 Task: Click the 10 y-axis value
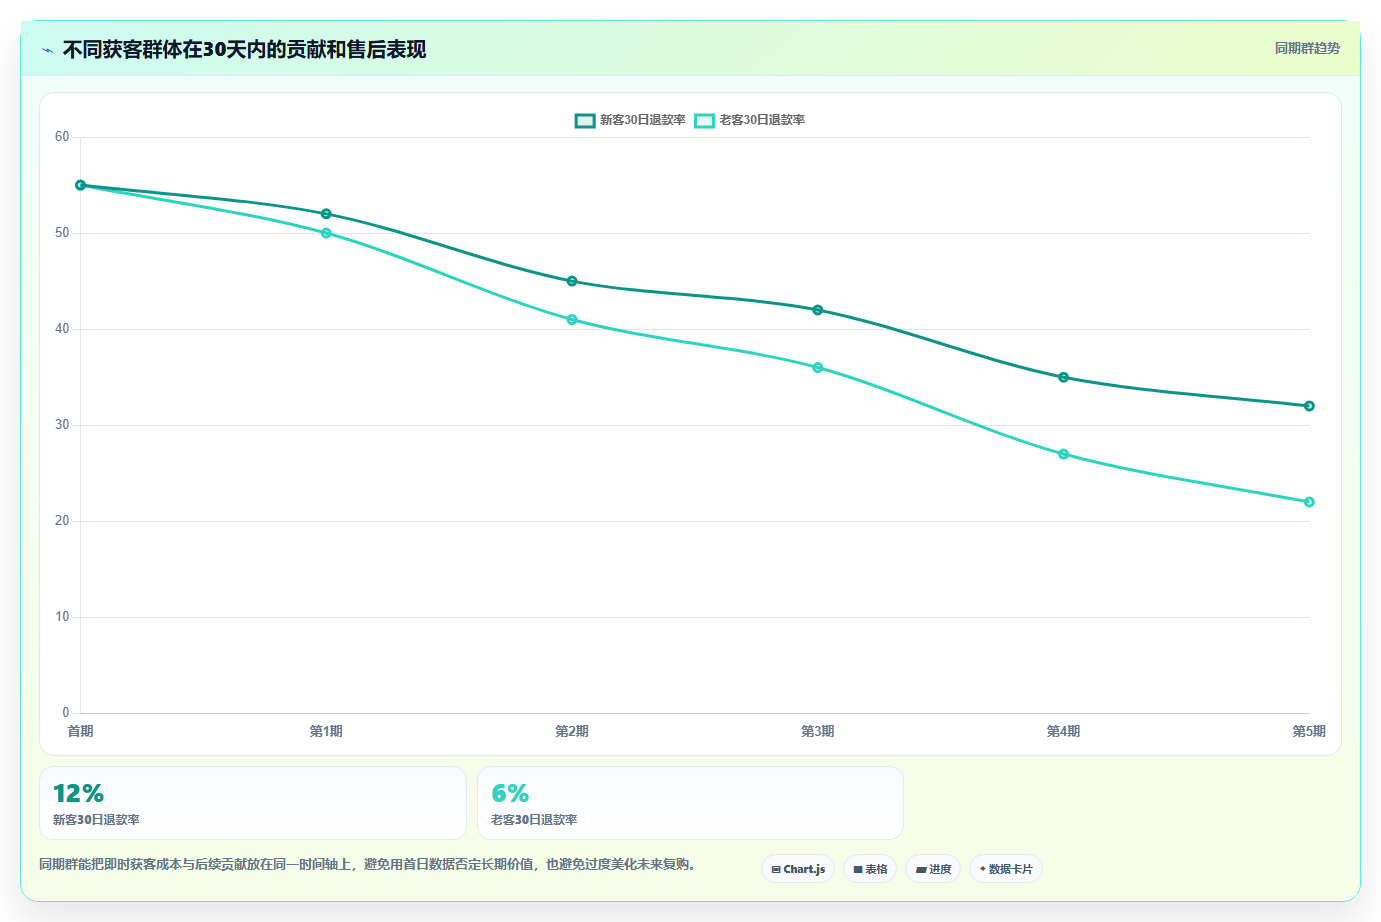[x=62, y=617]
